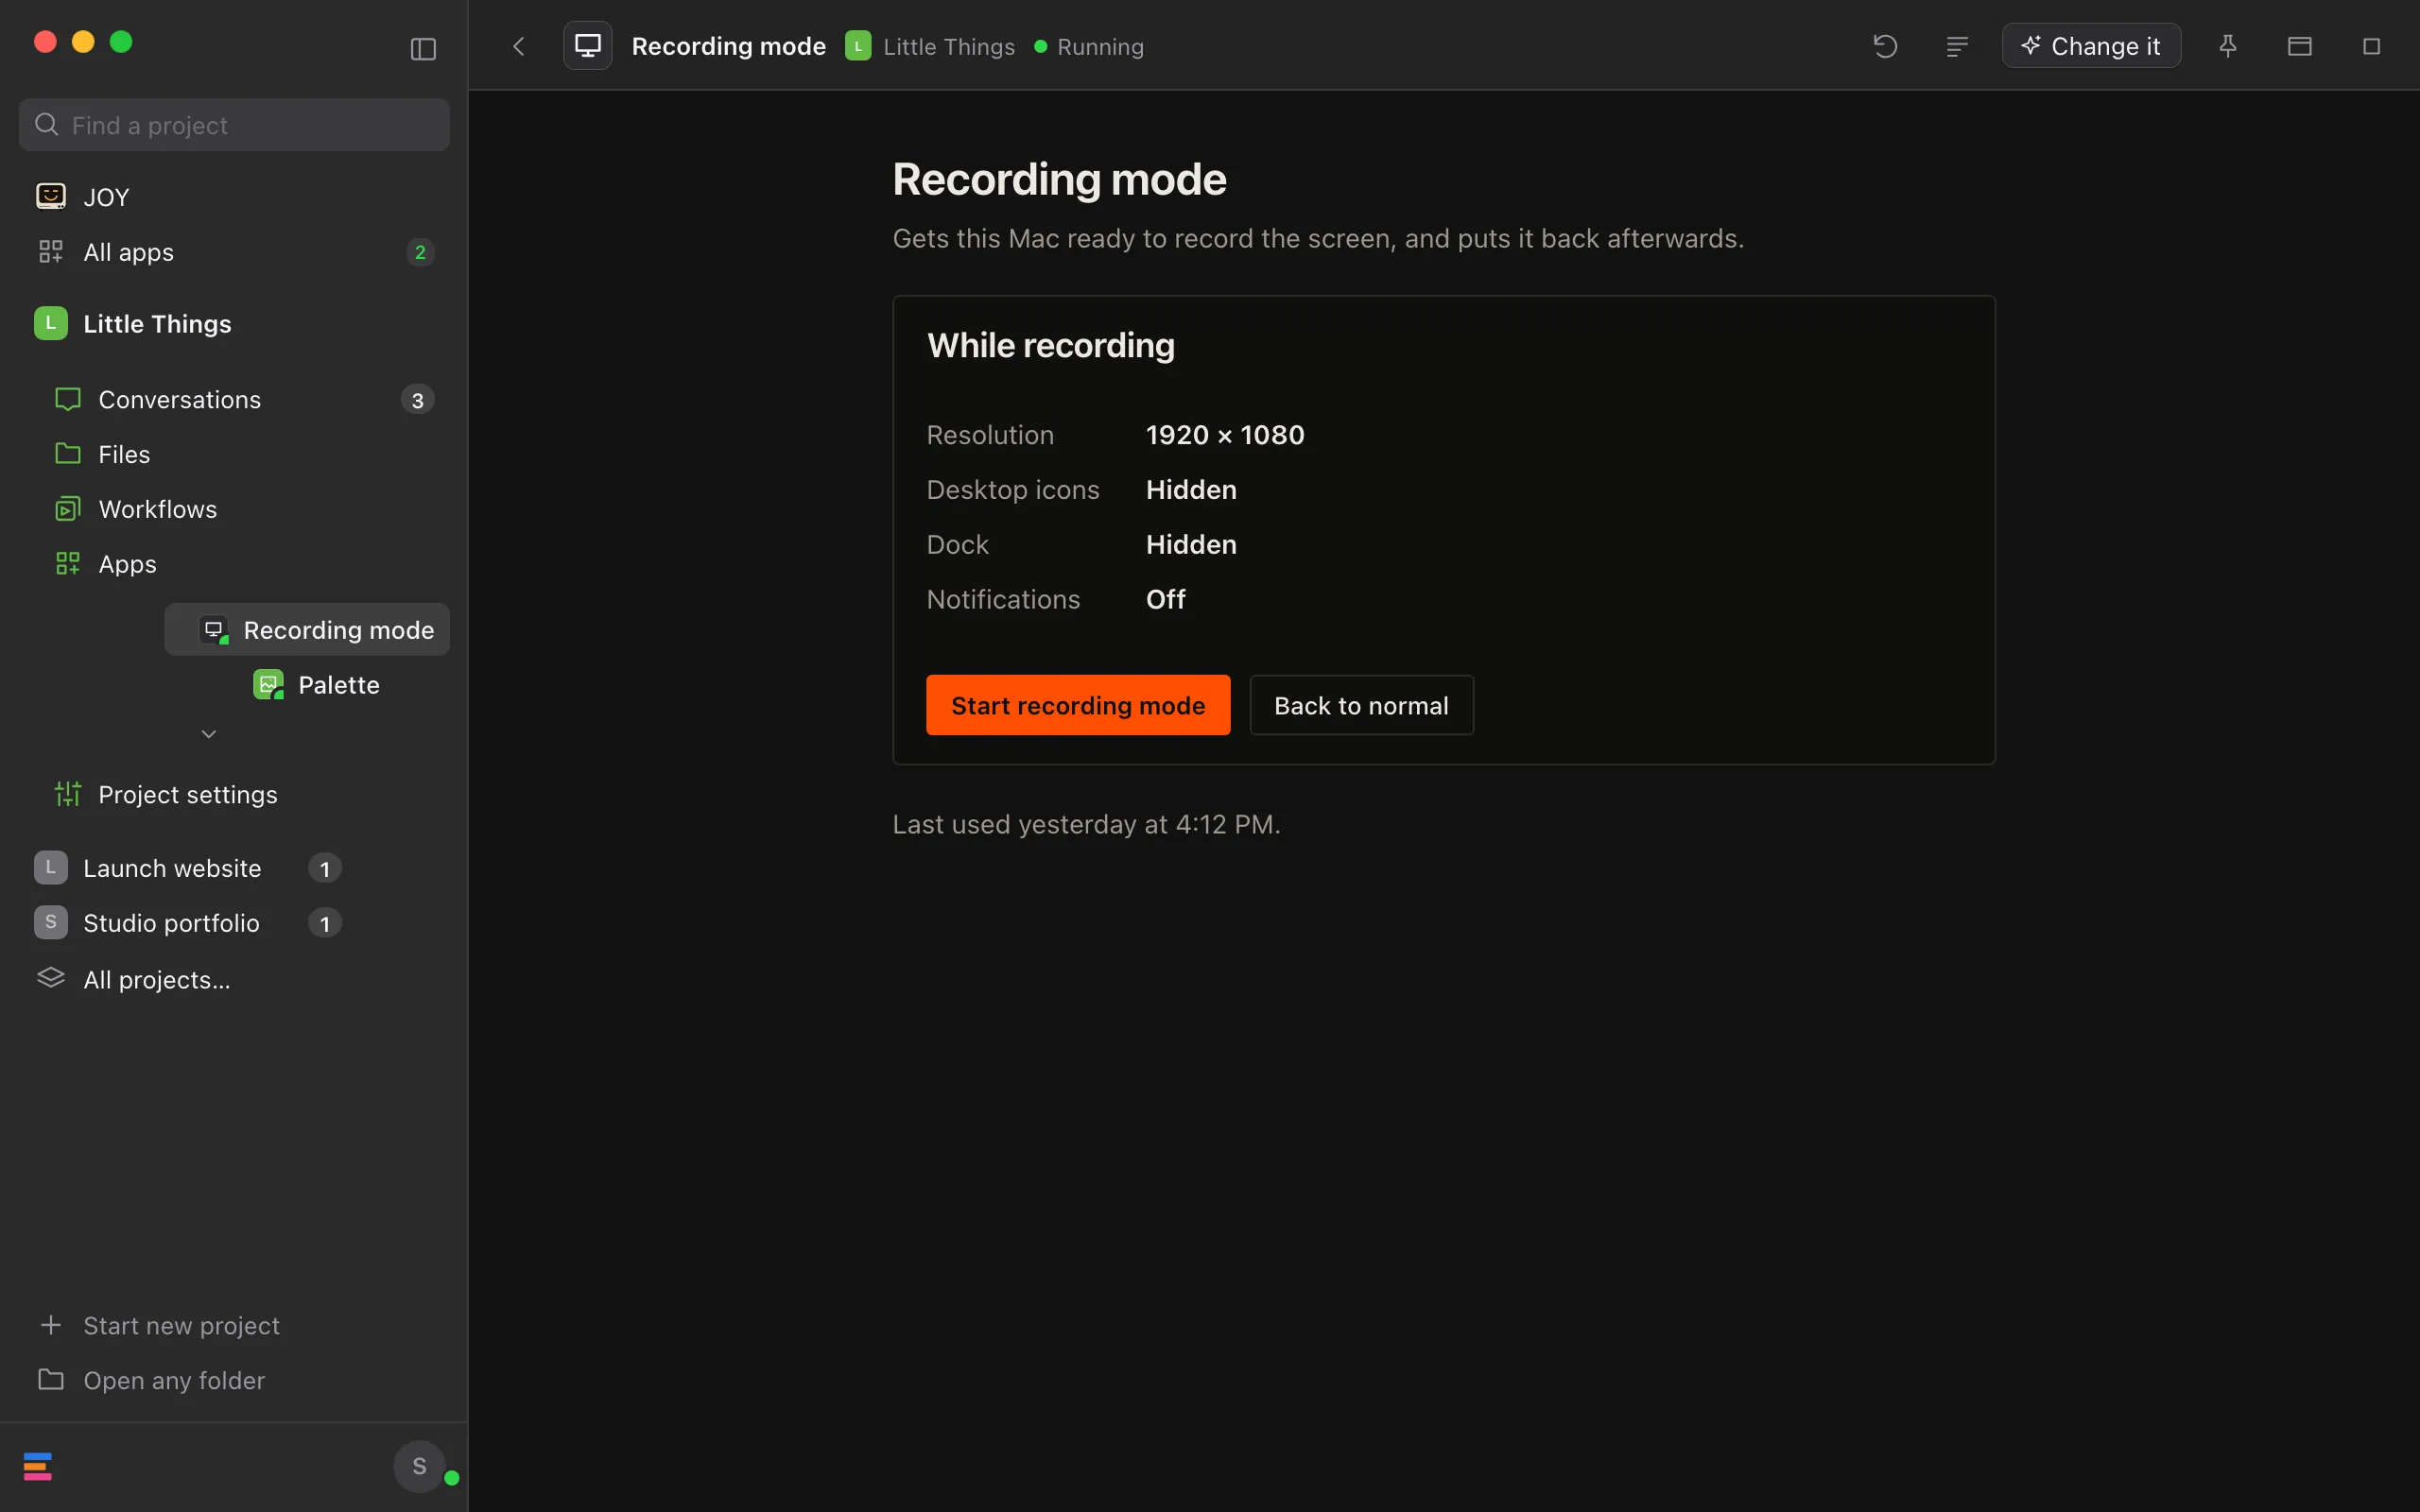Open the Studio portfolio project
This screenshot has width=2420, height=1512.
pyautogui.click(x=187, y=923)
